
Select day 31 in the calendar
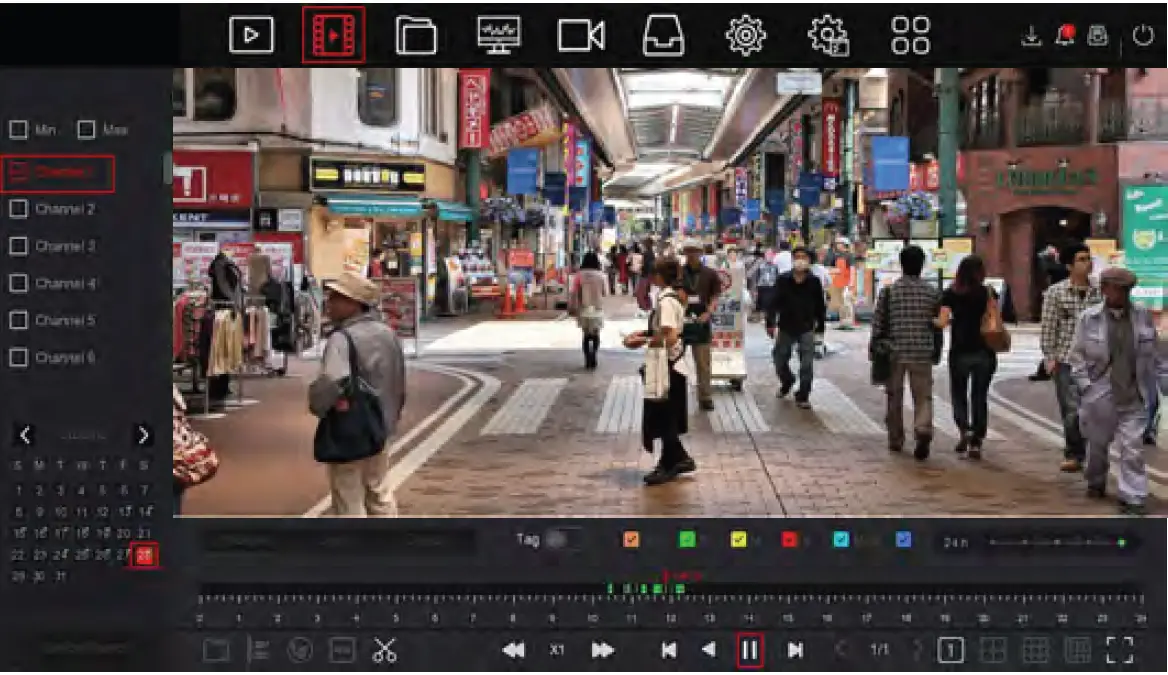pyautogui.click(x=59, y=577)
